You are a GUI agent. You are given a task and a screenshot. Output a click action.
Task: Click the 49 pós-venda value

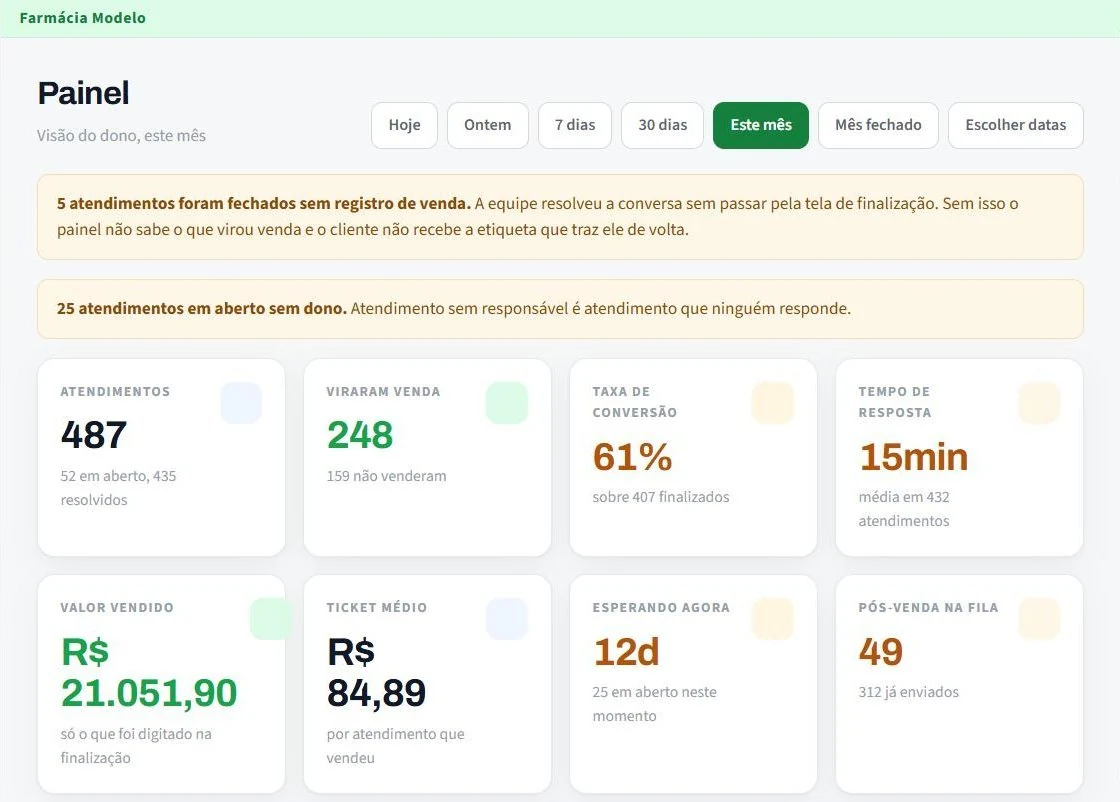881,651
